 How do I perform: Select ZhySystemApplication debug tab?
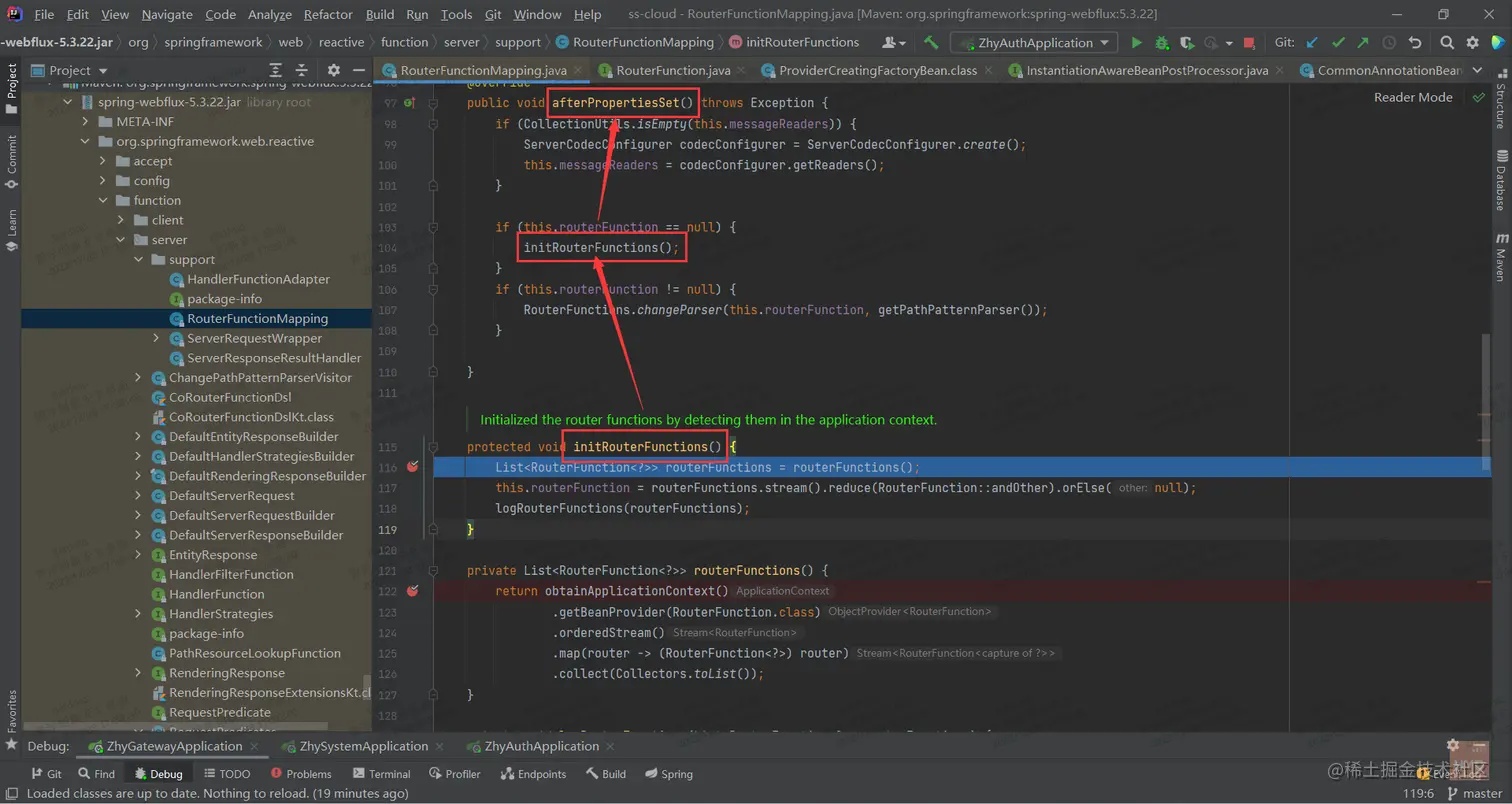[365, 746]
